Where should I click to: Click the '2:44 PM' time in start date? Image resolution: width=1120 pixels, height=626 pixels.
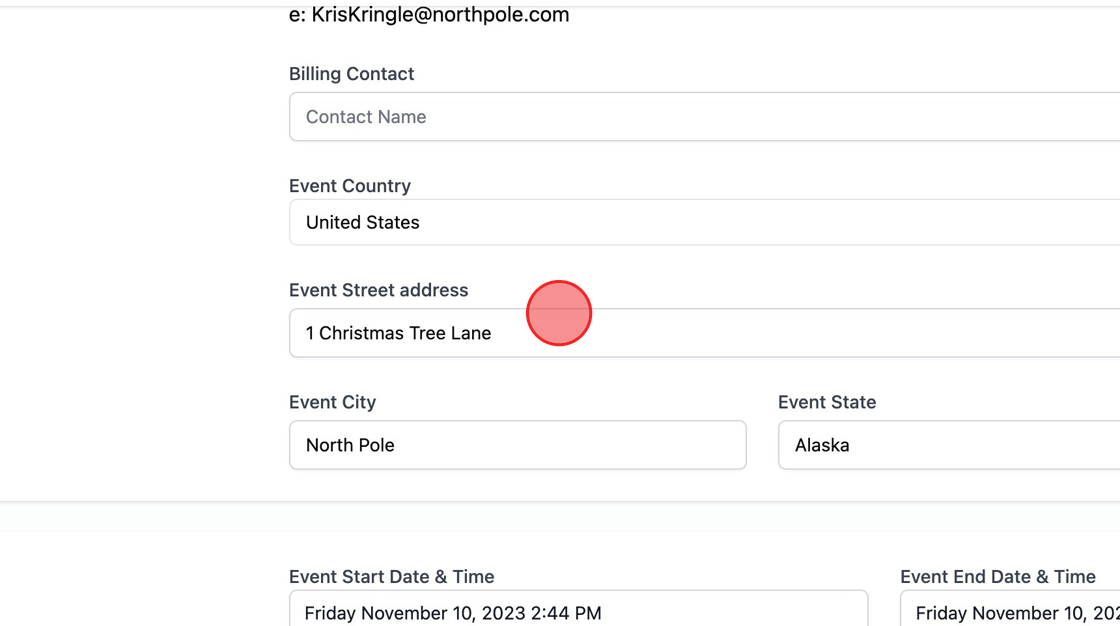(x=566, y=613)
